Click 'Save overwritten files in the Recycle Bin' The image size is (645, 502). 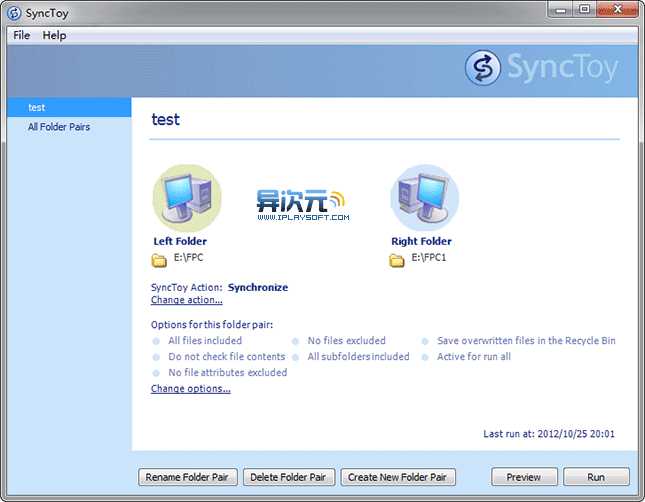point(526,341)
